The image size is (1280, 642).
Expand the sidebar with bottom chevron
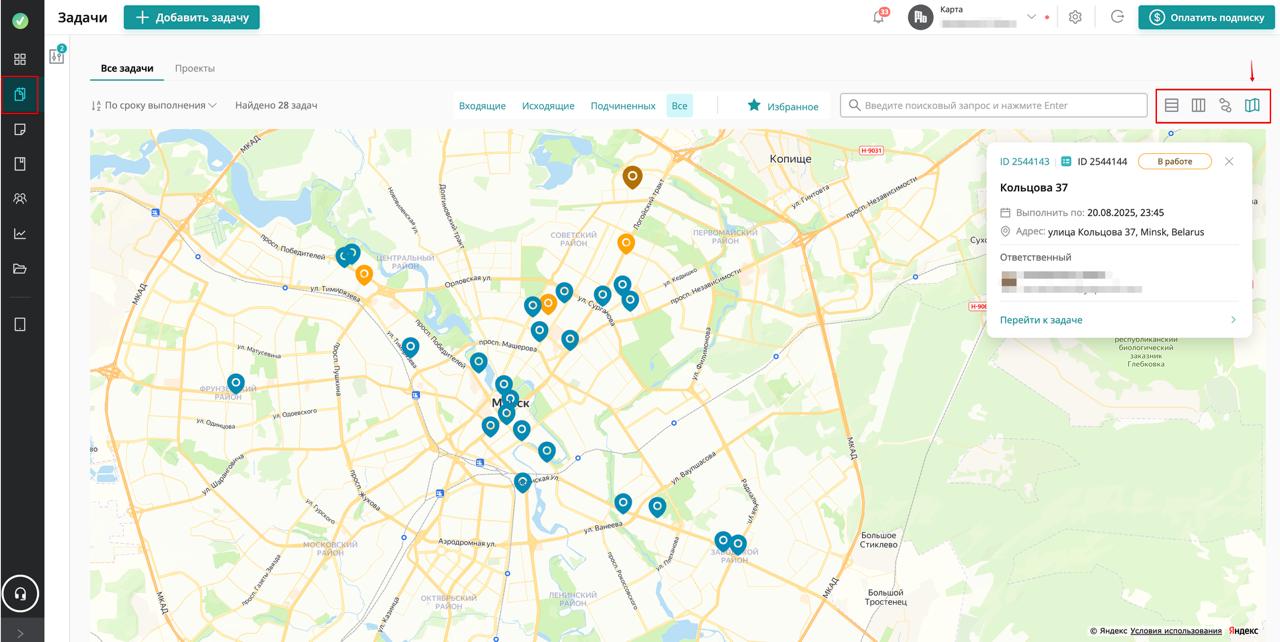pyautogui.click(x=20, y=633)
